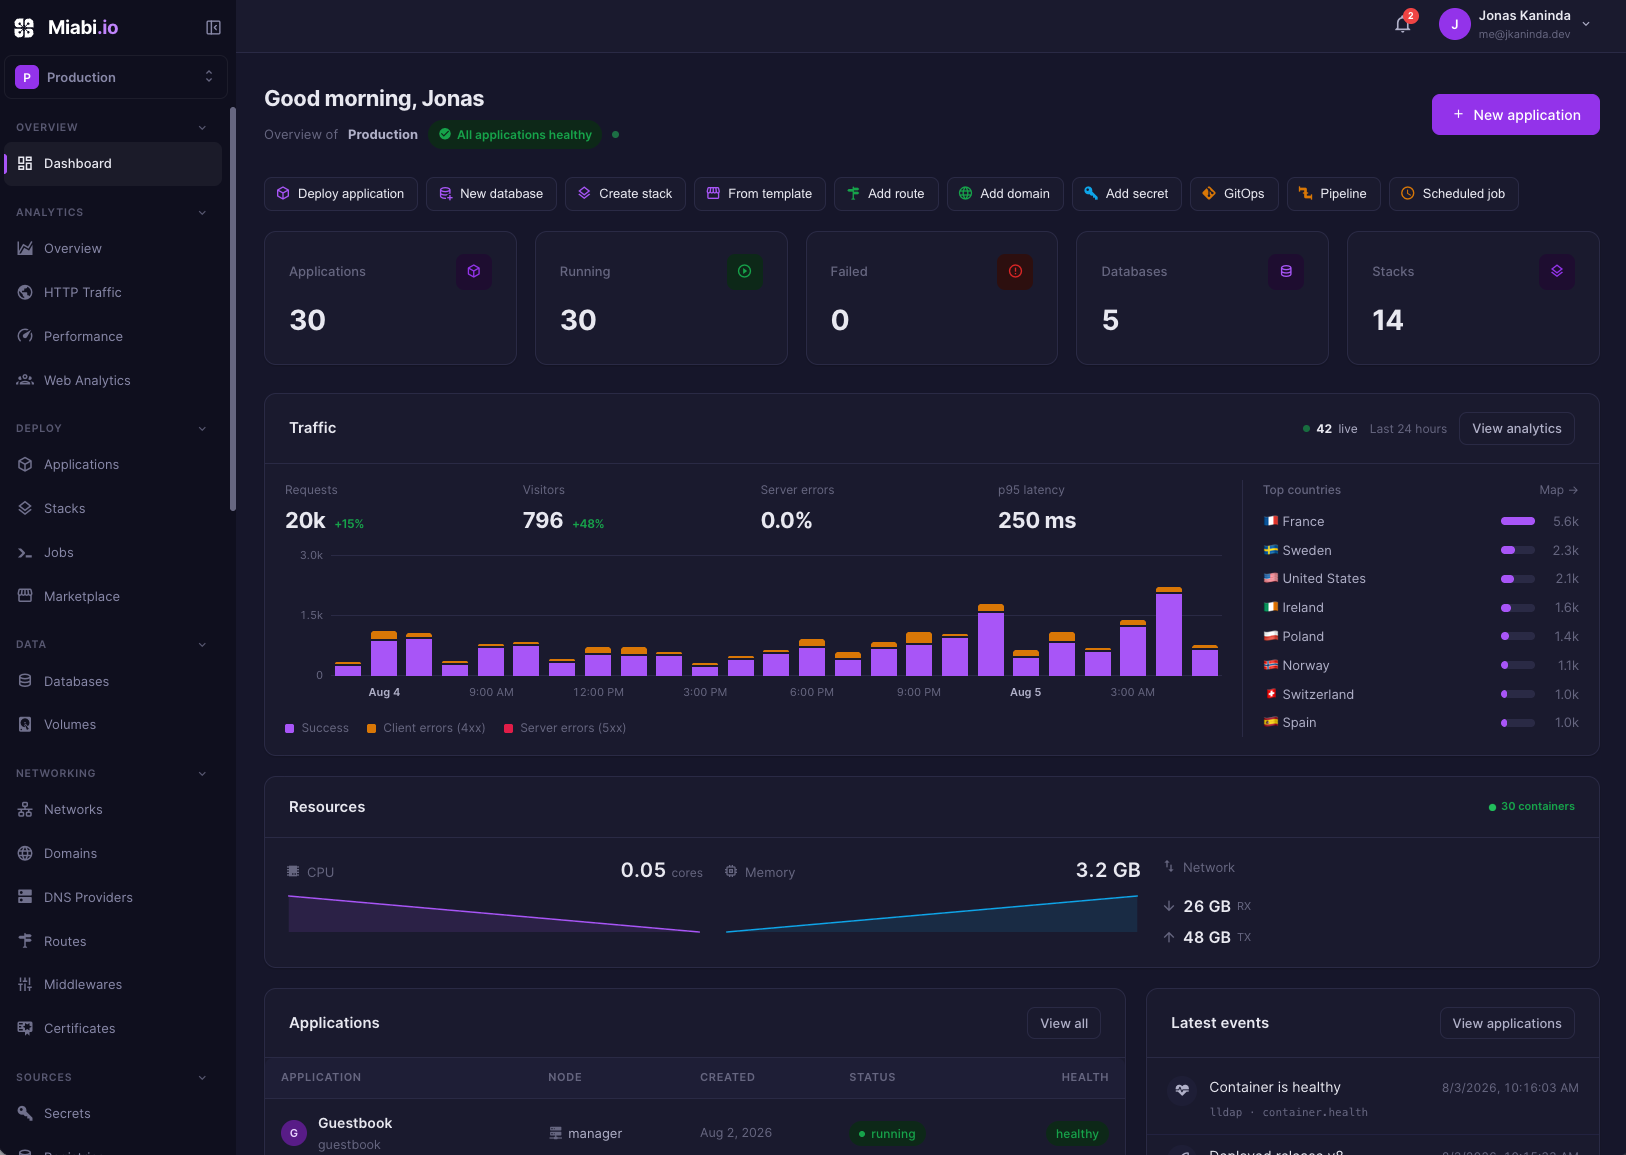Open Stacks in sidebar
This screenshot has height=1155, width=1626.
click(113, 508)
